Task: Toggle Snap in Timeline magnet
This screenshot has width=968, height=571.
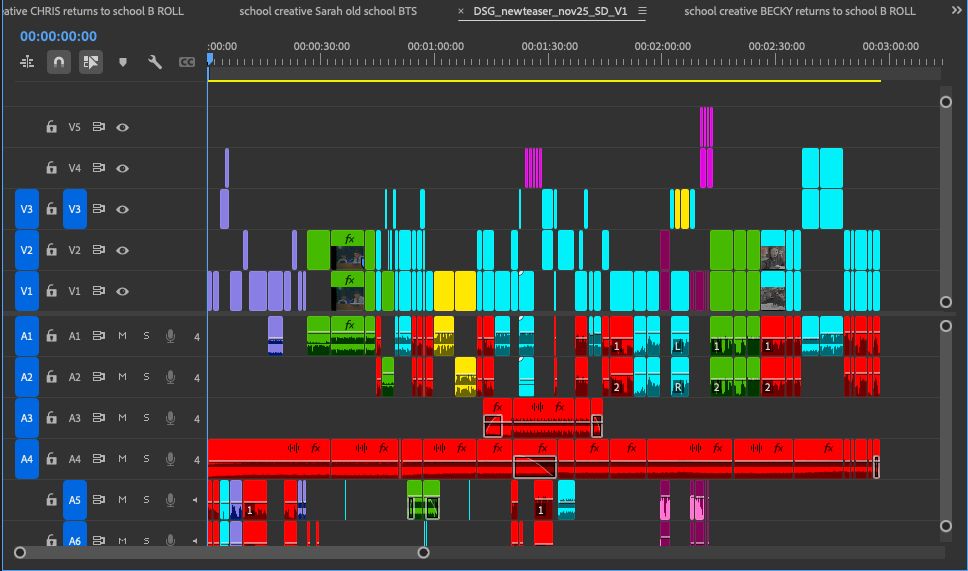Action: (59, 62)
